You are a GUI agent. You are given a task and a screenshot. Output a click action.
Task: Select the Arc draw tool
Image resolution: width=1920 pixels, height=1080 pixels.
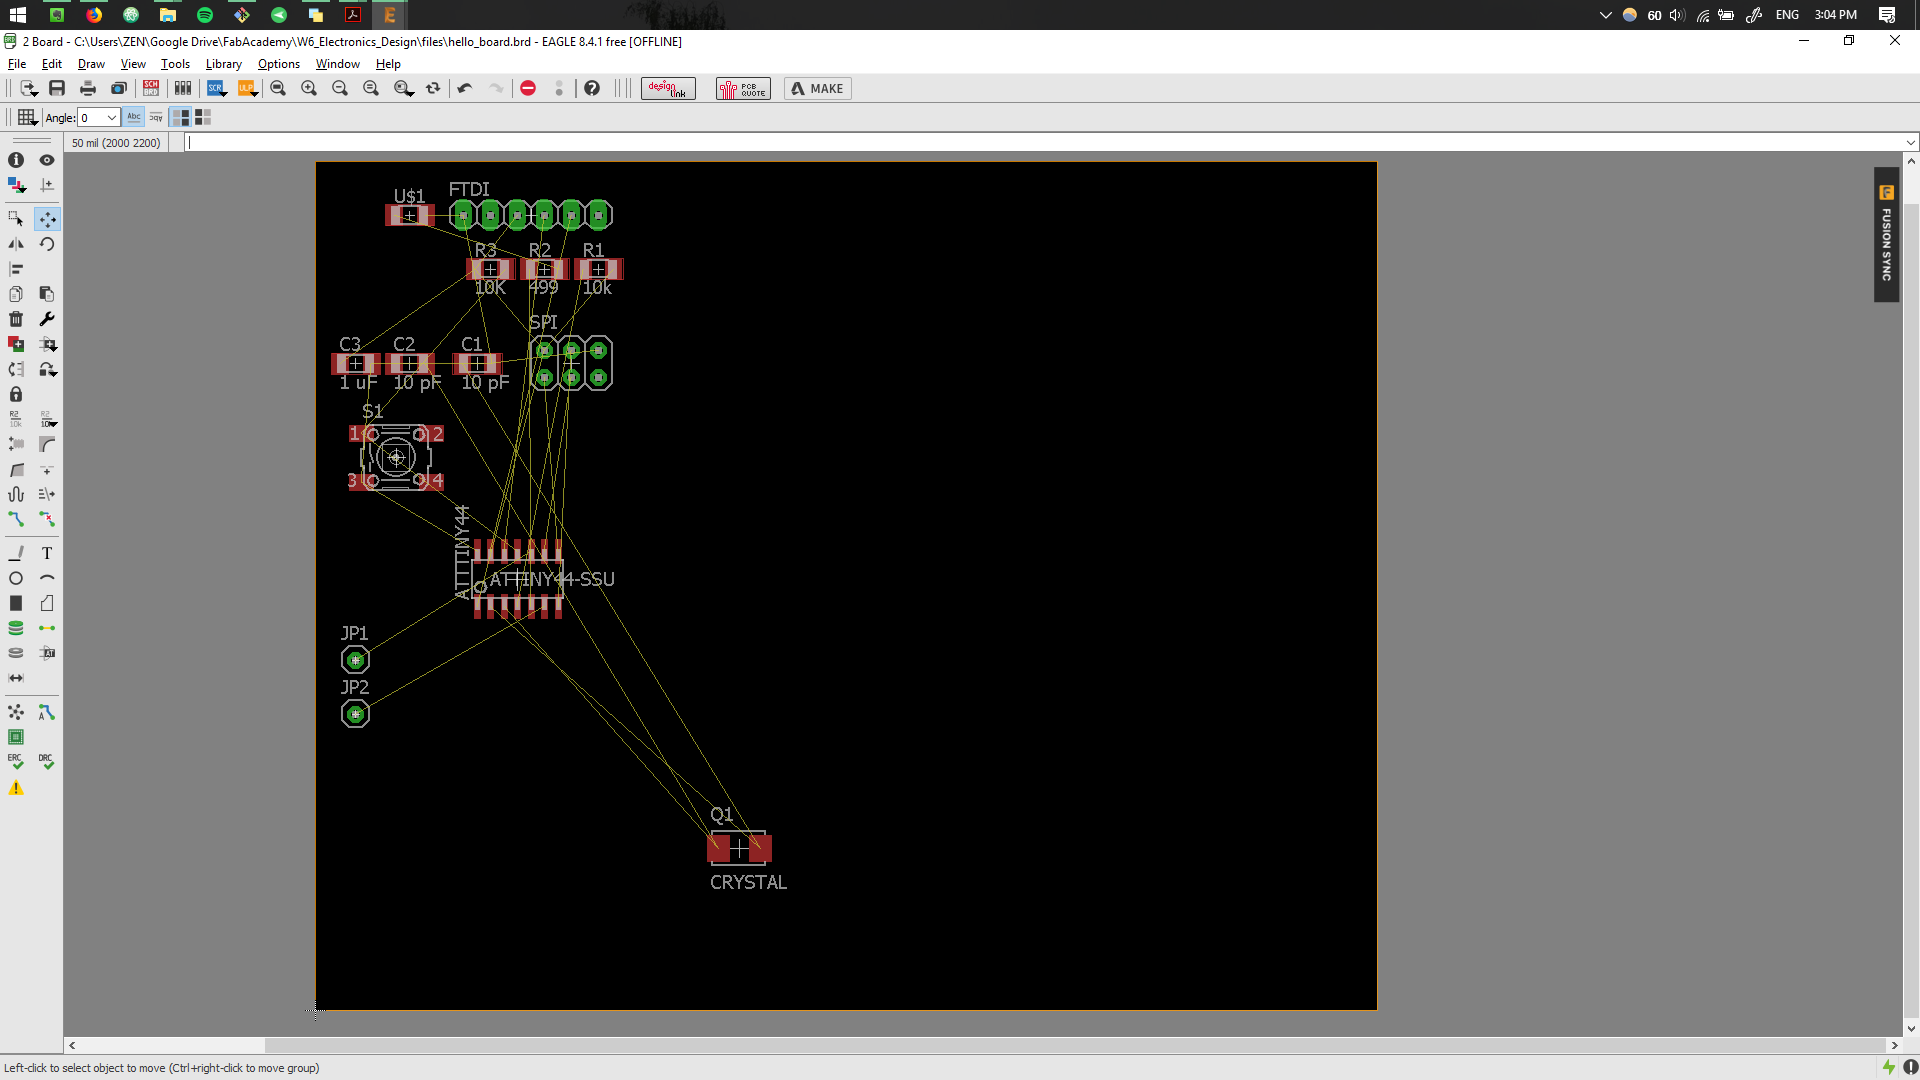point(47,578)
